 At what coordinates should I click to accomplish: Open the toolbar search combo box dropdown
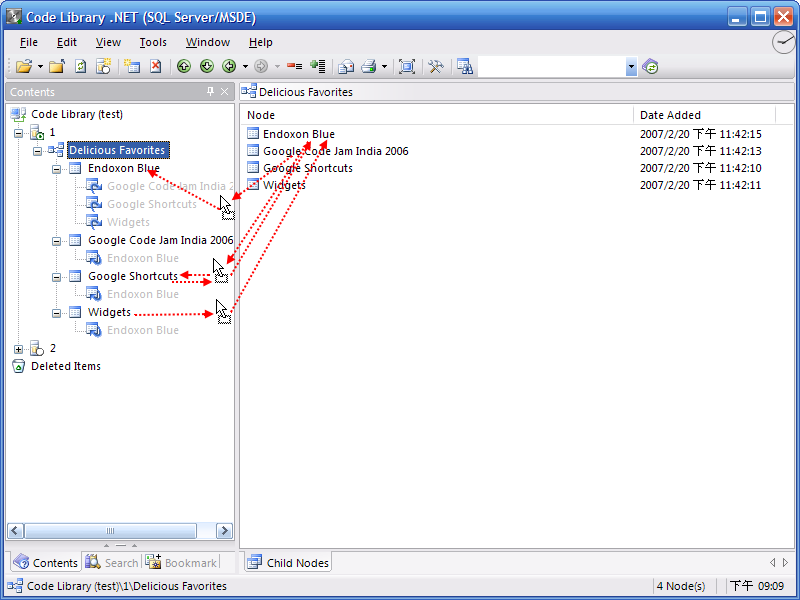pyautogui.click(x=632, y=66)
